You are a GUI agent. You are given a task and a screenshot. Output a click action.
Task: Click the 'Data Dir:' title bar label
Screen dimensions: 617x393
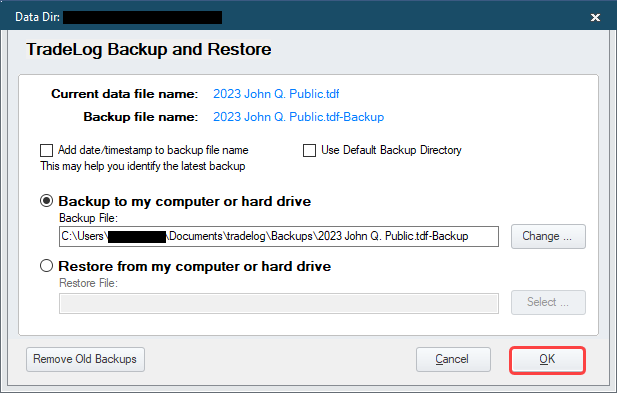point(37,17)
